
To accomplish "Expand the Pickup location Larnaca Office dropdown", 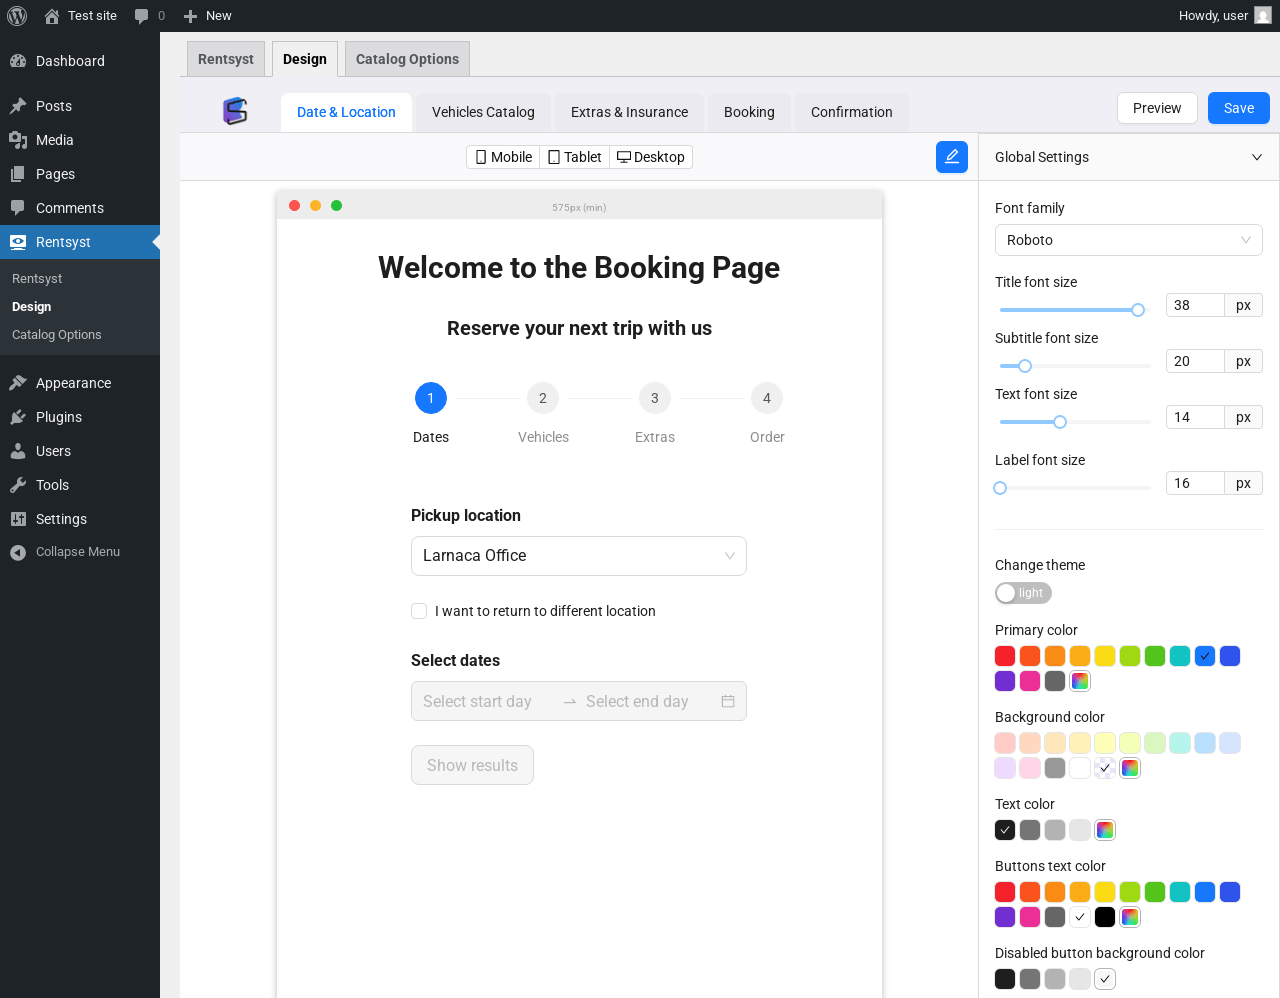I will 578,556.
